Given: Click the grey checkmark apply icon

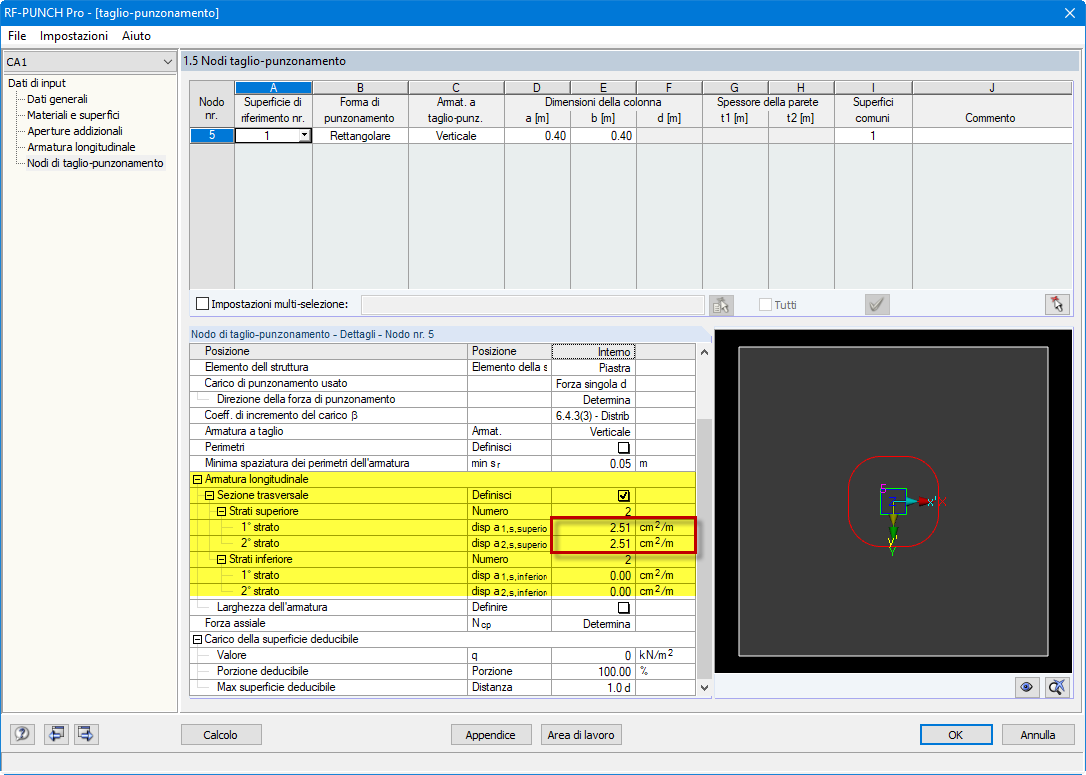Looking at the screenshot, I should click(x=878, y=305).
